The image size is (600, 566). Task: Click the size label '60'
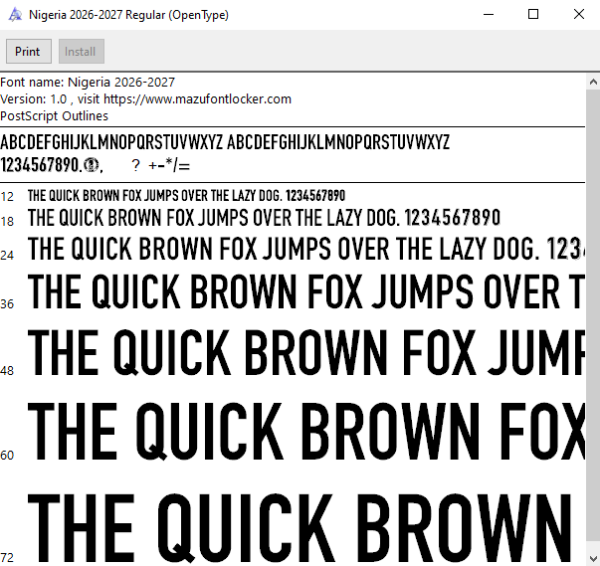7,455
